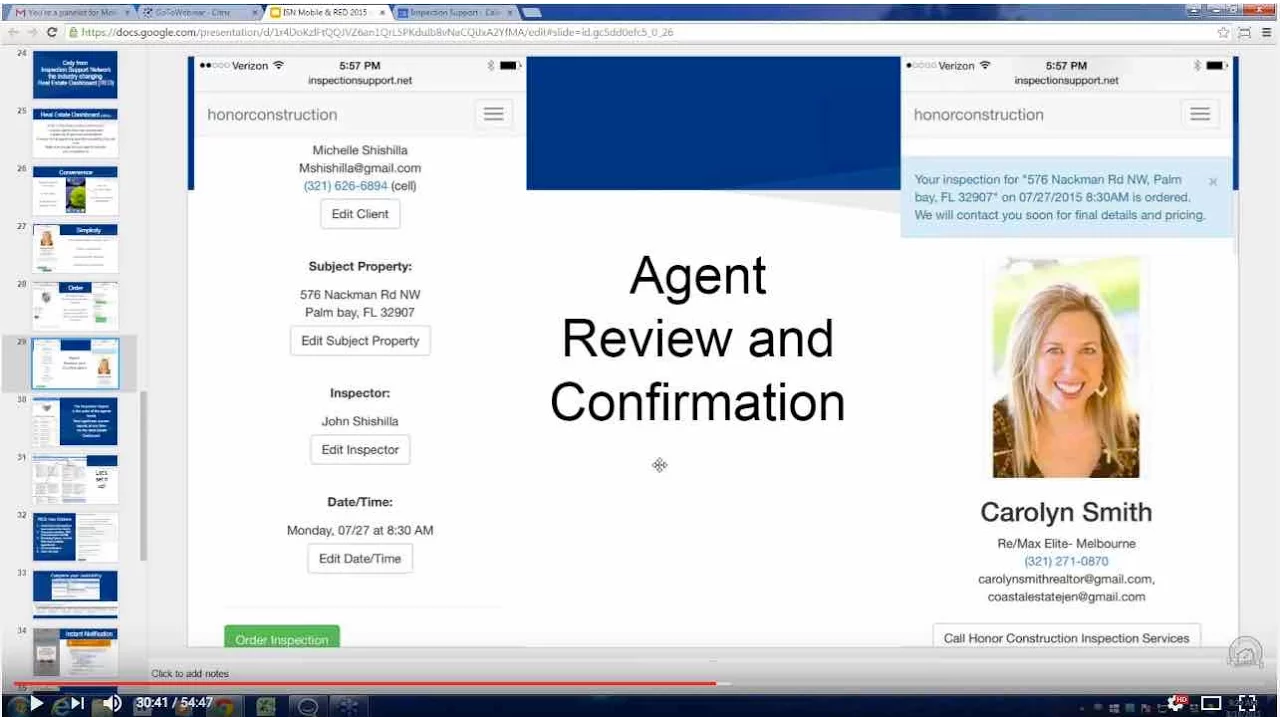Select slide 26 Convenience thumbnail

pyautogui.click(x=75, y=191)
